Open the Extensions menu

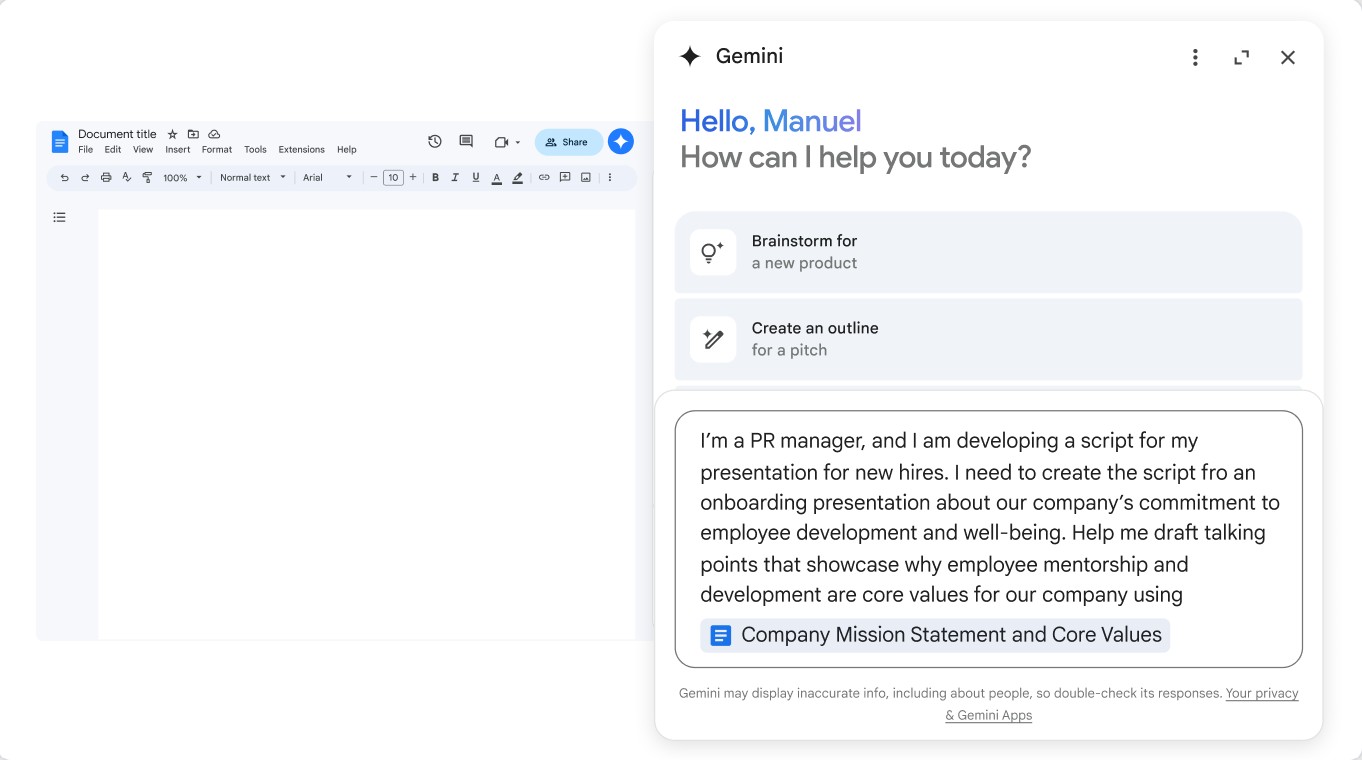(301, 150)
